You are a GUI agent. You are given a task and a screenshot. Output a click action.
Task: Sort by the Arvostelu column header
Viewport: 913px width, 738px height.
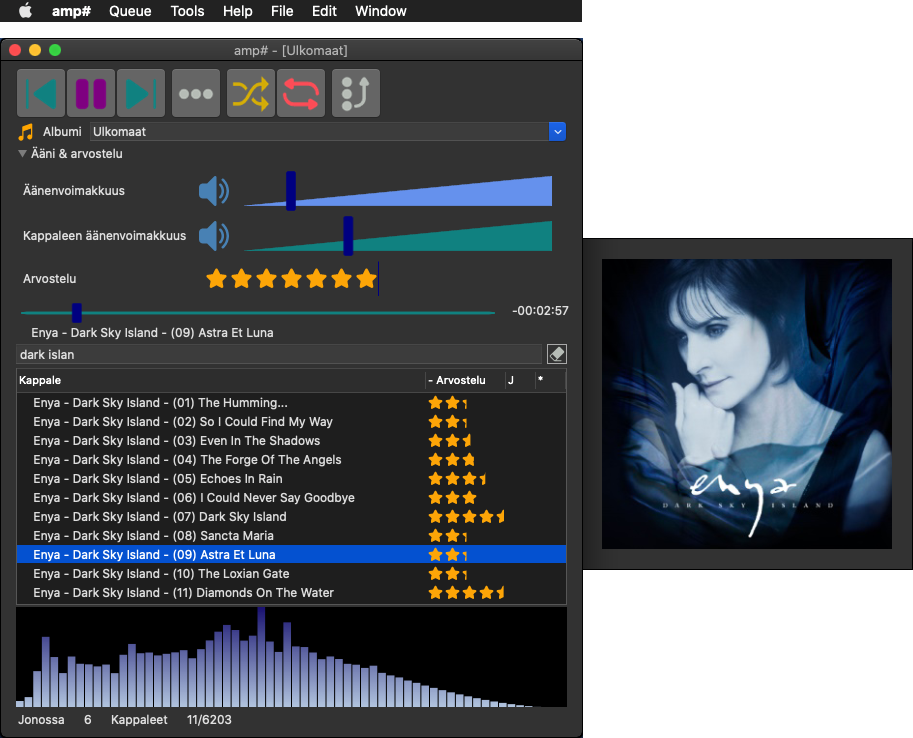(x=461, y=380)
